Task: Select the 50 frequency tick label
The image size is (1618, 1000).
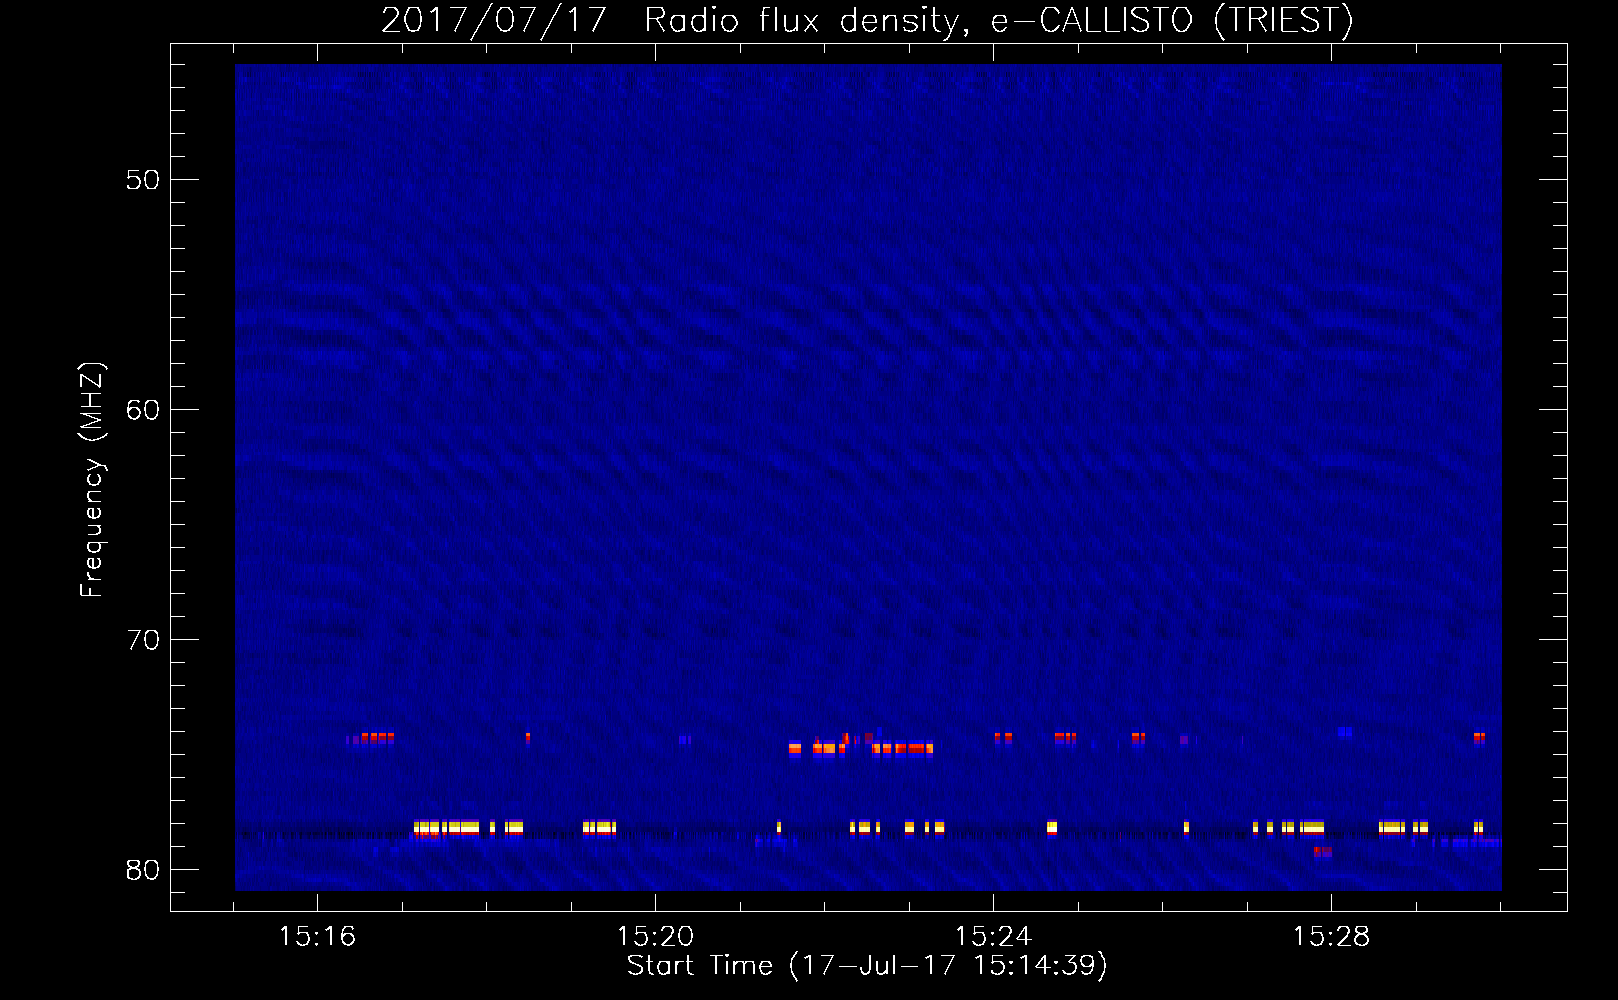Action: coord(143,180)
